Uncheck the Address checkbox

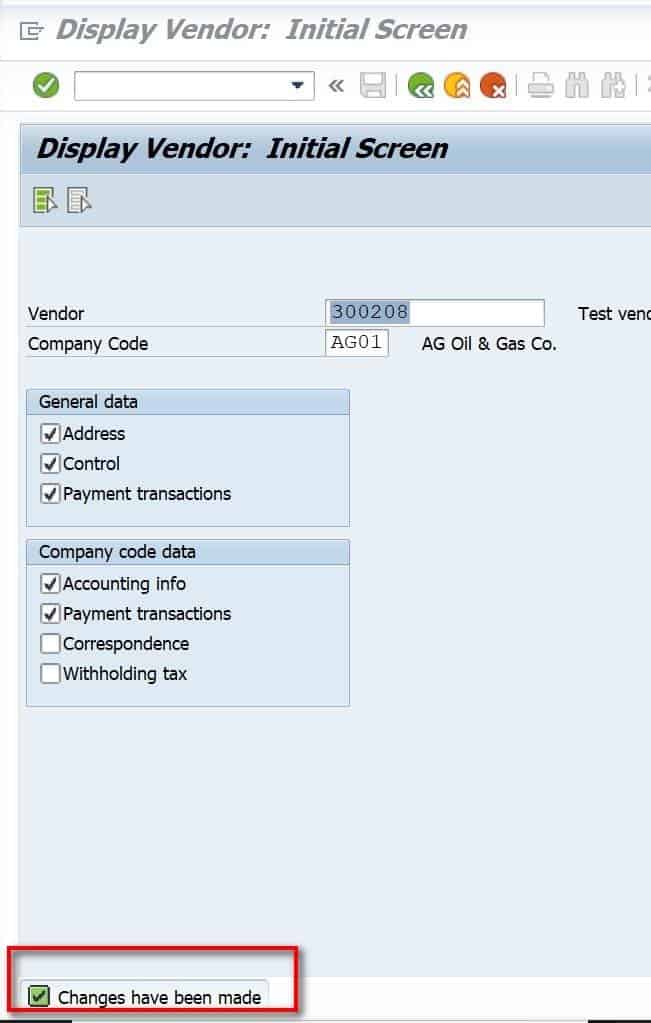(x=50, y=434)
